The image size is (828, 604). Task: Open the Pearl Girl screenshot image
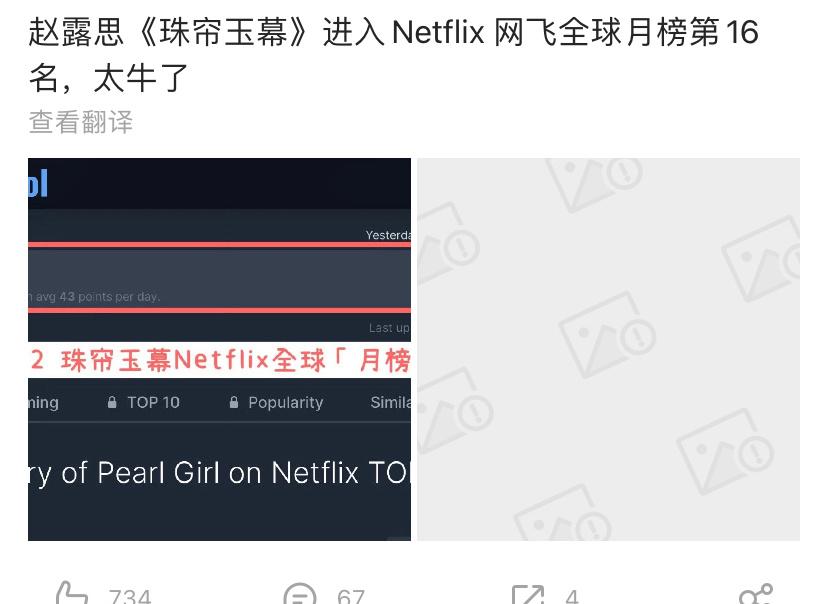(x=219, y=349)
